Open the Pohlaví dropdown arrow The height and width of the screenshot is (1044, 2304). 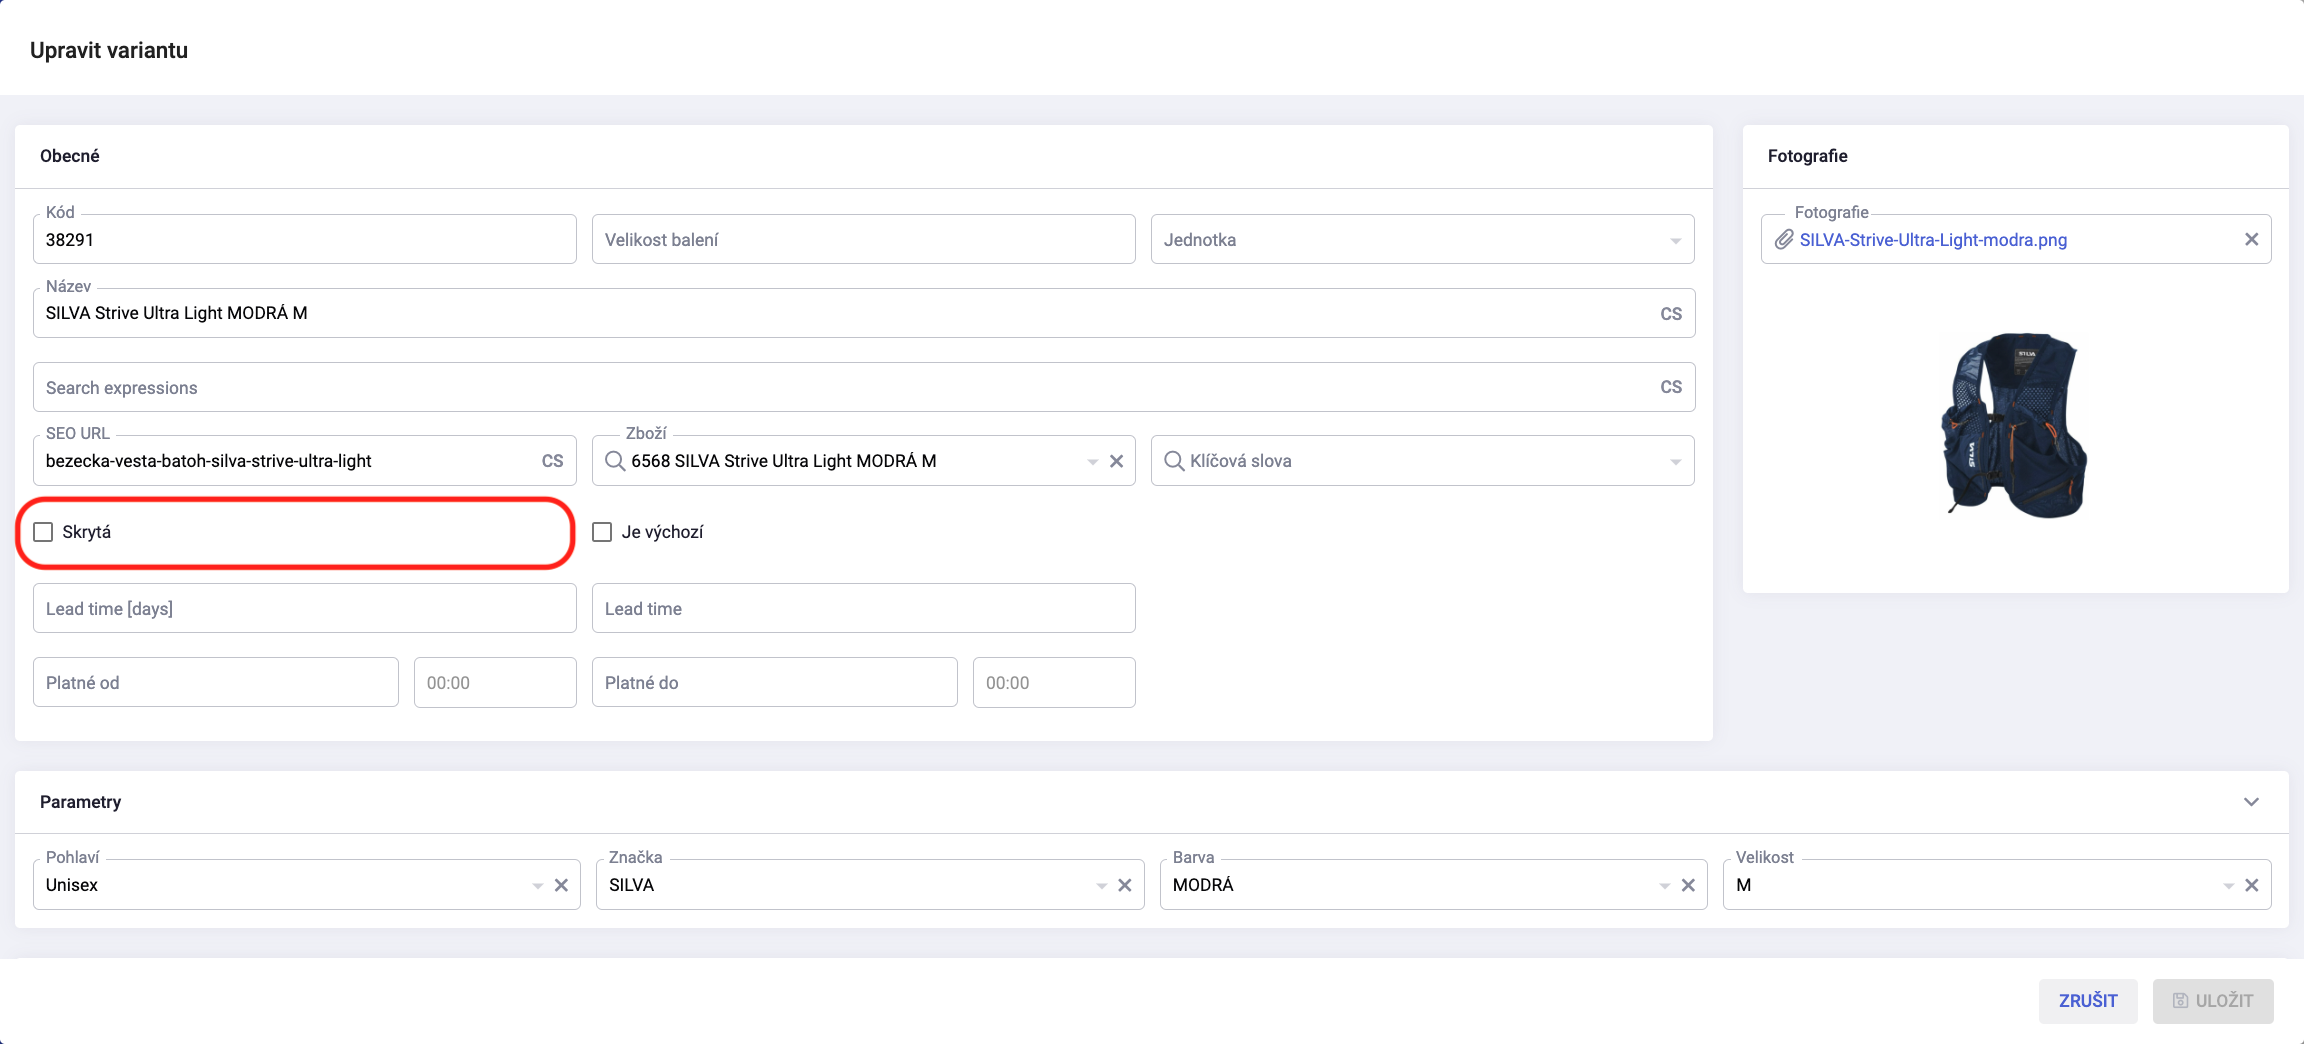click(537, 886)
